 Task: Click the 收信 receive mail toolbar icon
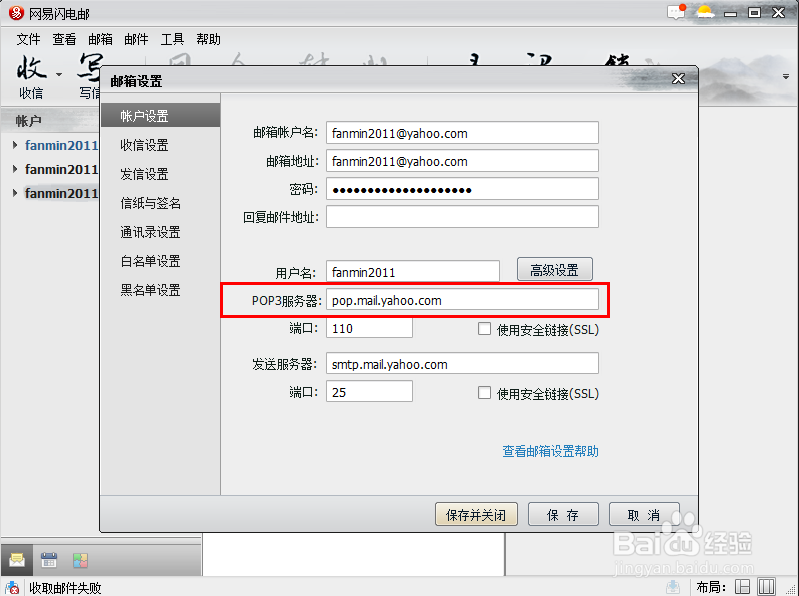click(x=31, y=76)
